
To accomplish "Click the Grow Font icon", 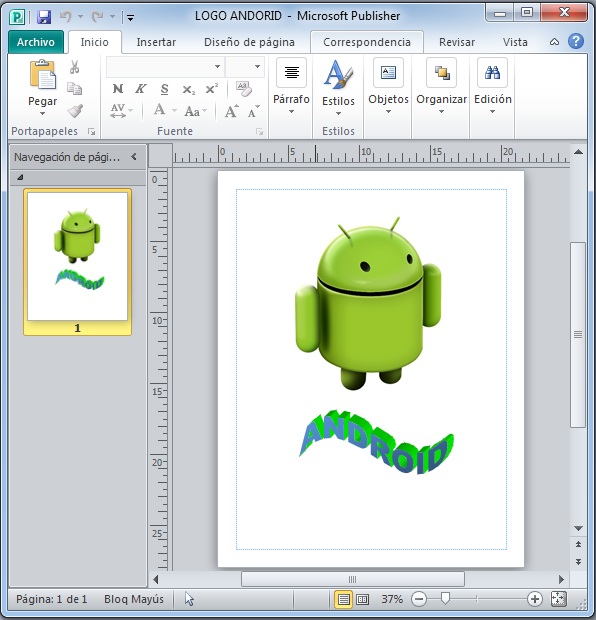I will tap(232, 111).
